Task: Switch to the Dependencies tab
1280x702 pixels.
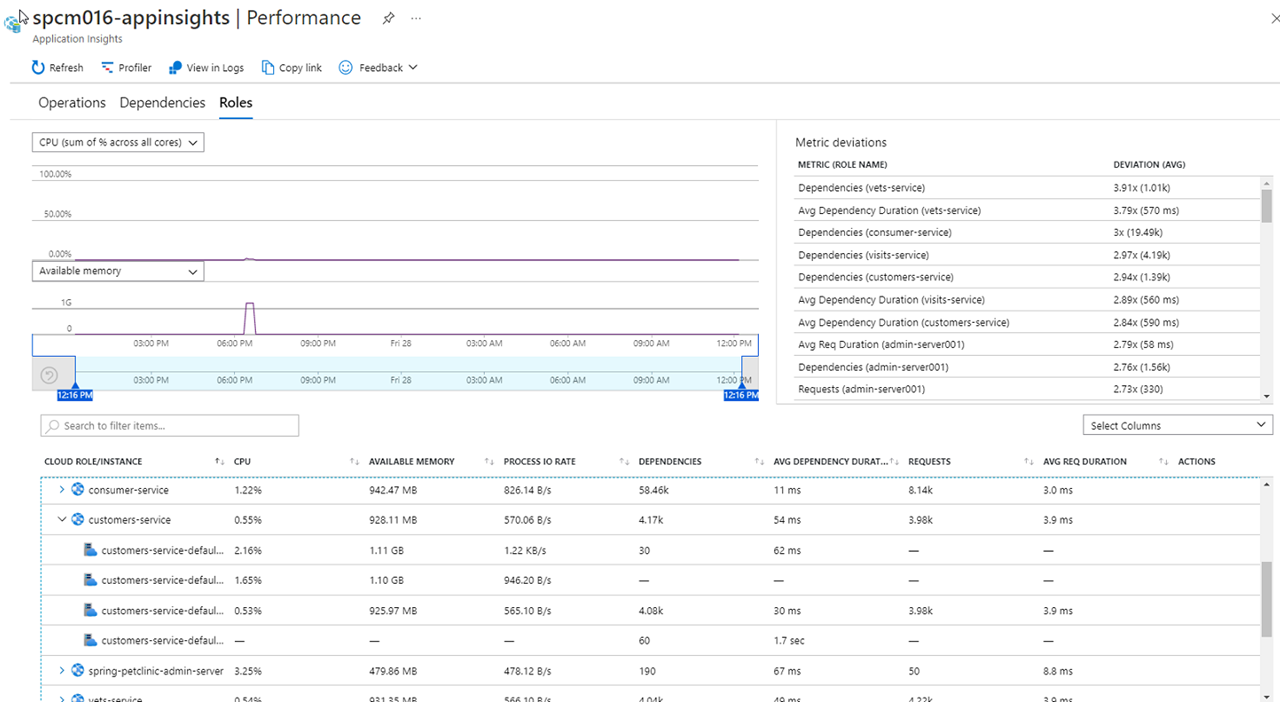Action: click(x=162, y=103)
